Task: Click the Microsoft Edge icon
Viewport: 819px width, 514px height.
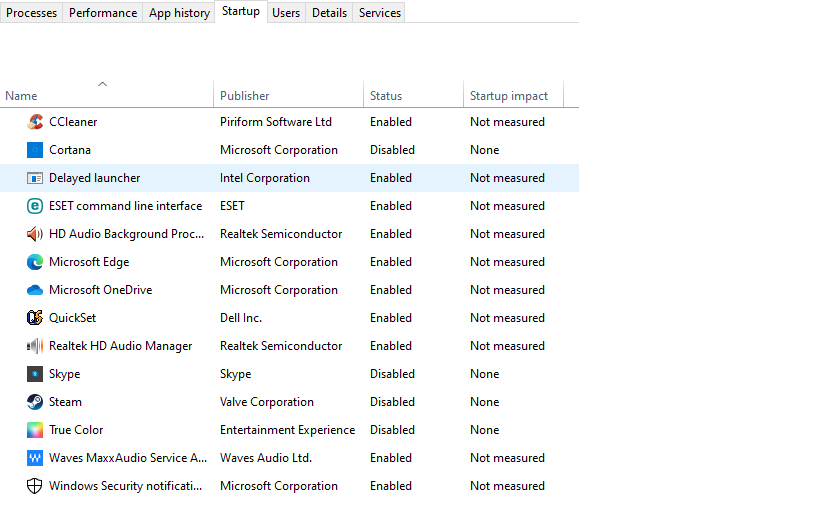Action: tap(35, 262)
